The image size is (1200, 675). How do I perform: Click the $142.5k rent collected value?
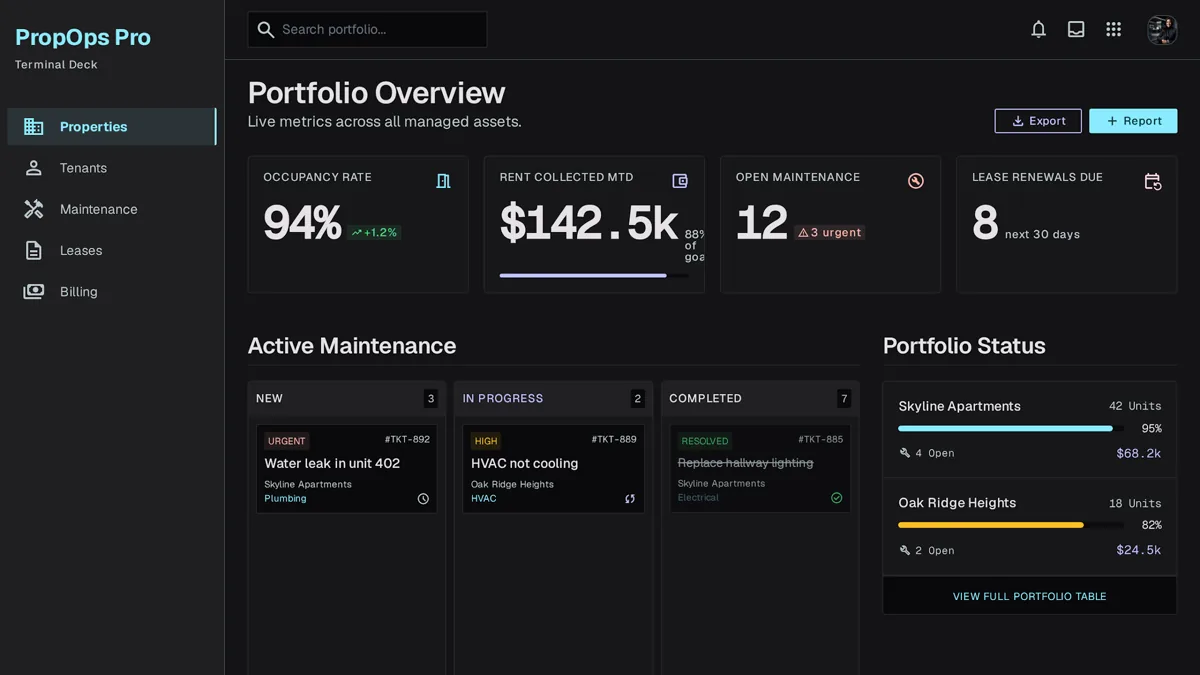(x=589, y=223)
